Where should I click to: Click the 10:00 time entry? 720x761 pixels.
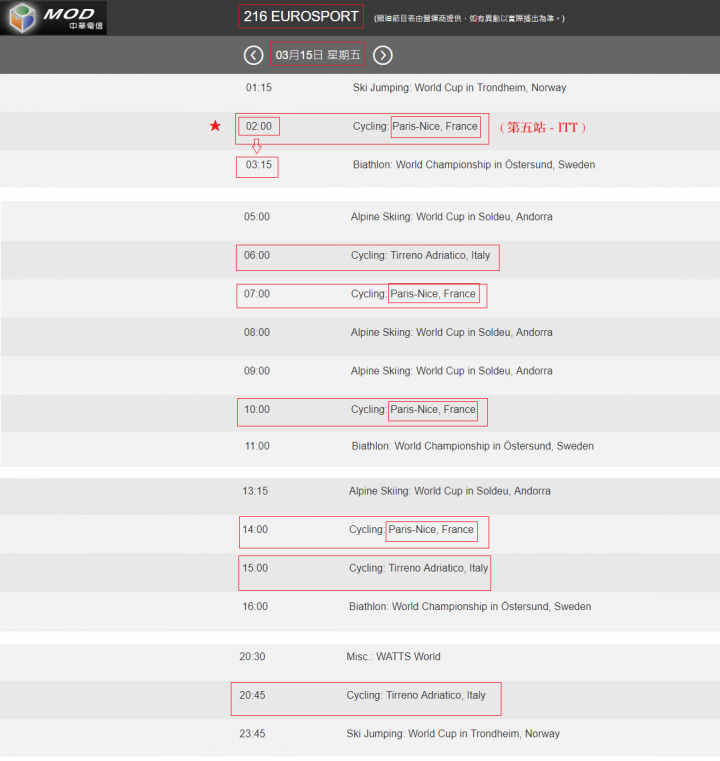point(257,409)
